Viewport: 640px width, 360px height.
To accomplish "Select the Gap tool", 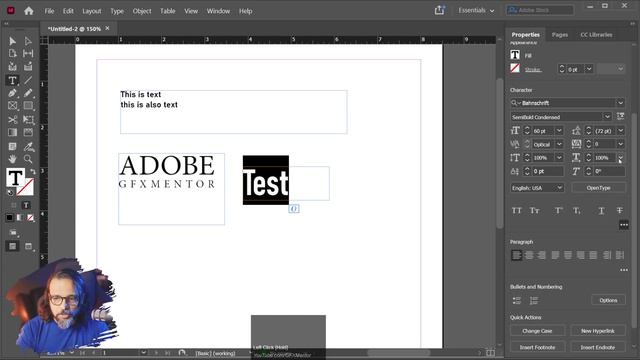I will (x=28, y=53).
